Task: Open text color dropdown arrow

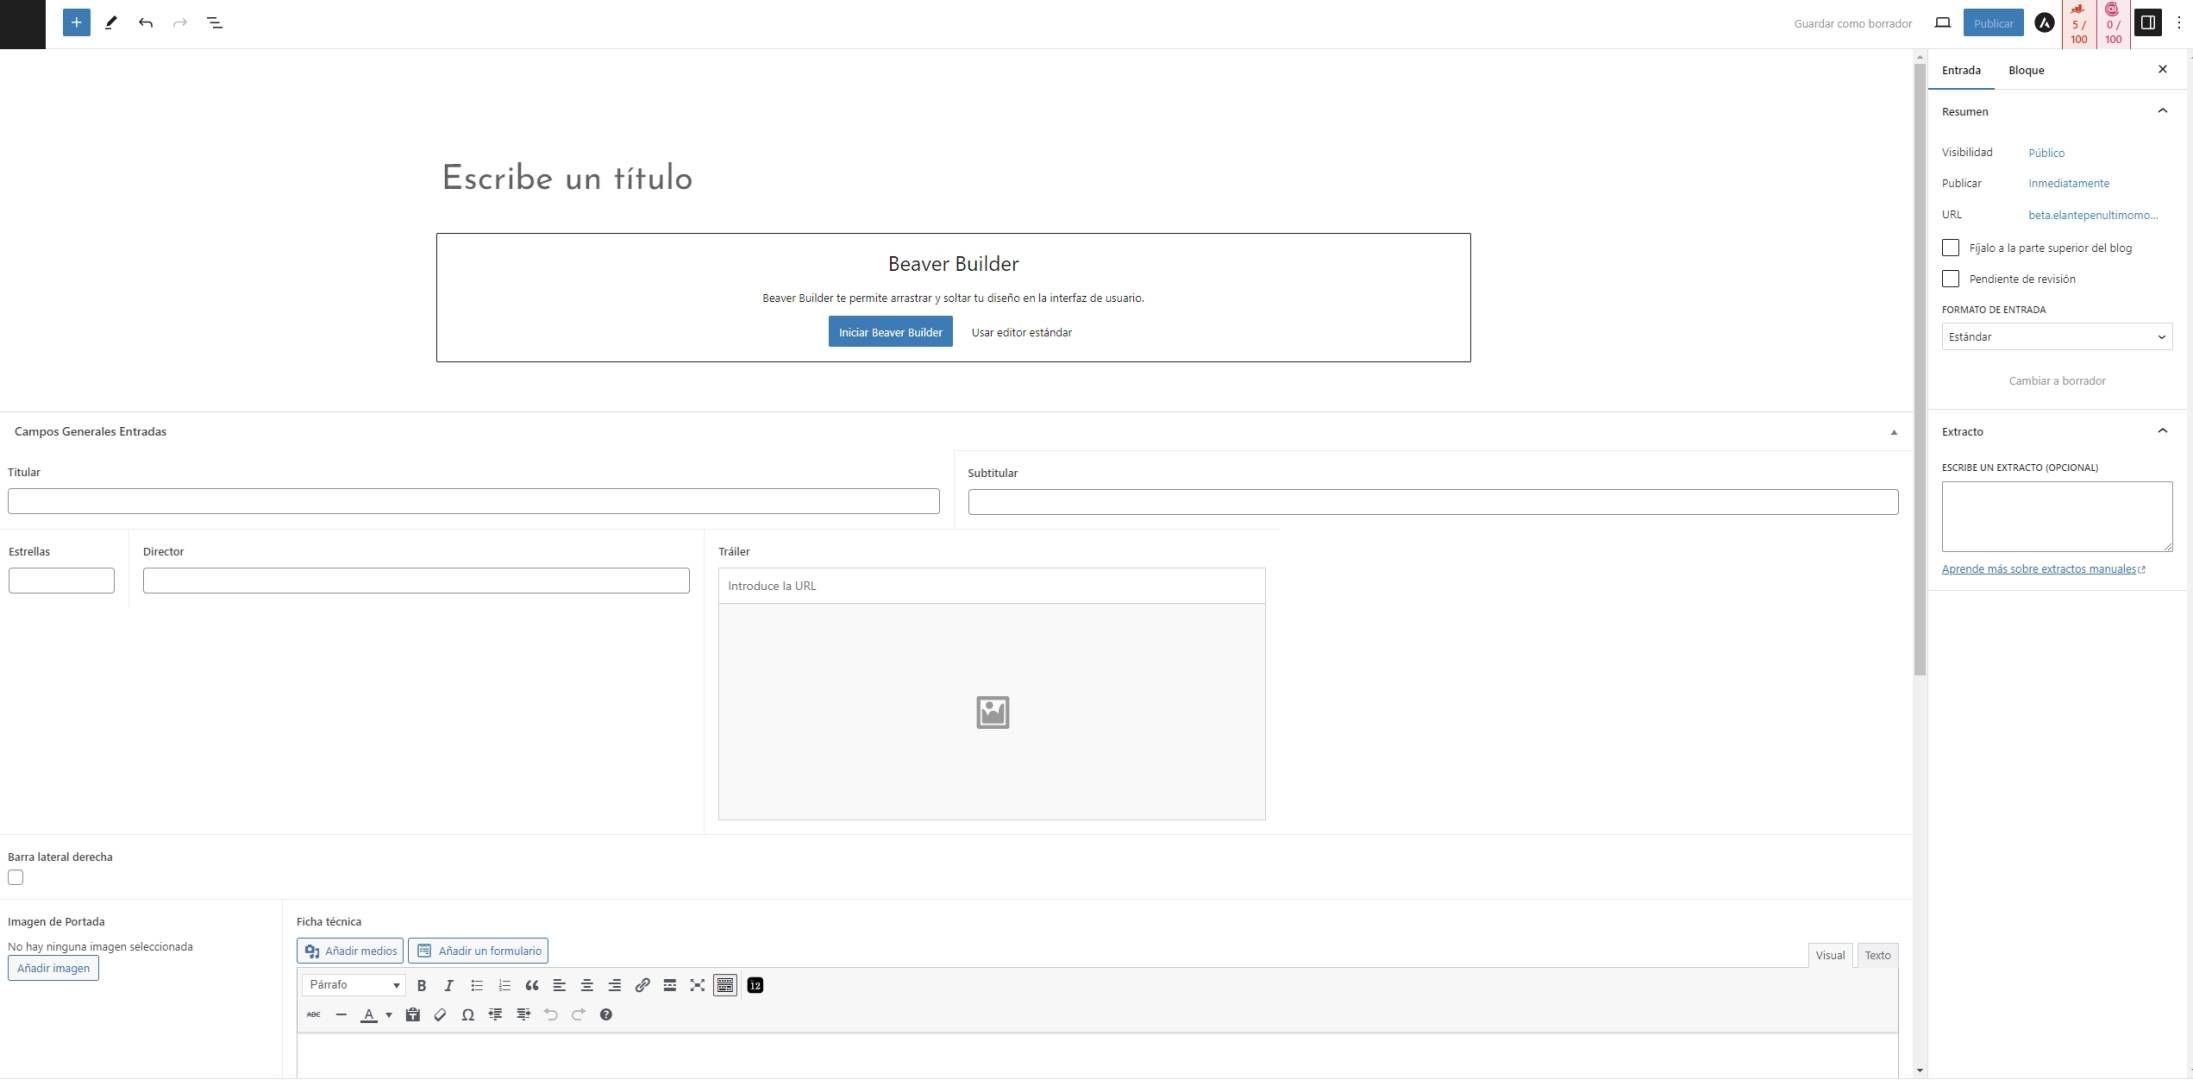Action: 389,1014
